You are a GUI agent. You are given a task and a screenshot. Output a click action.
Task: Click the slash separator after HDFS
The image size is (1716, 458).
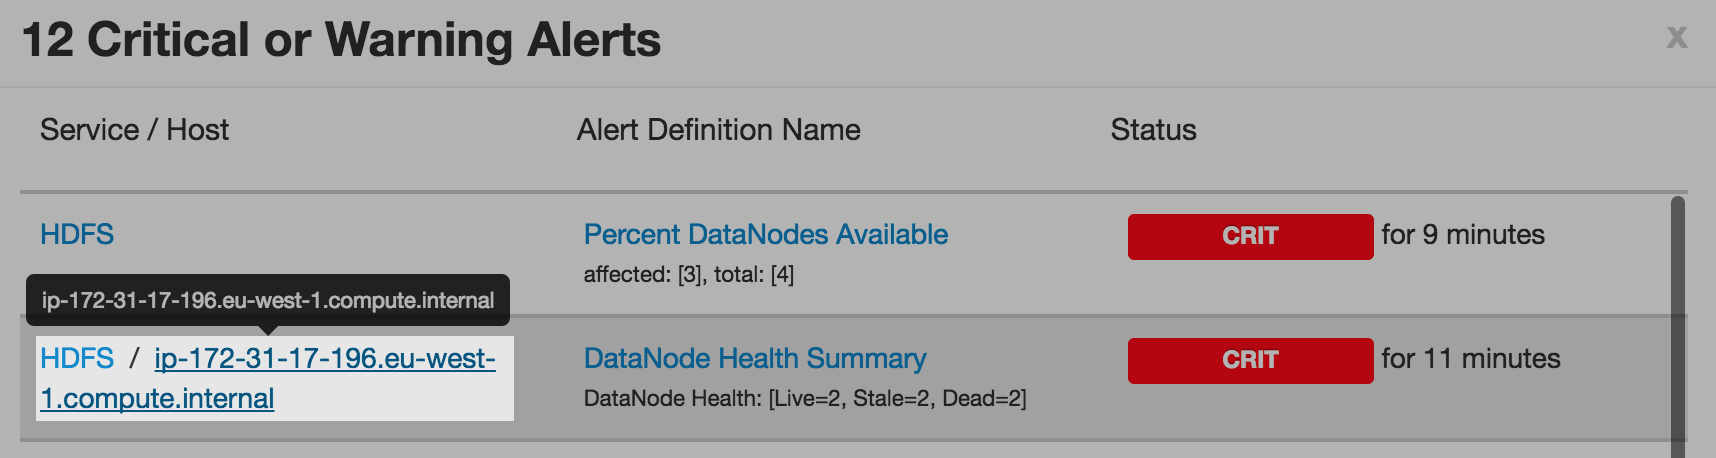click(134, 359)
